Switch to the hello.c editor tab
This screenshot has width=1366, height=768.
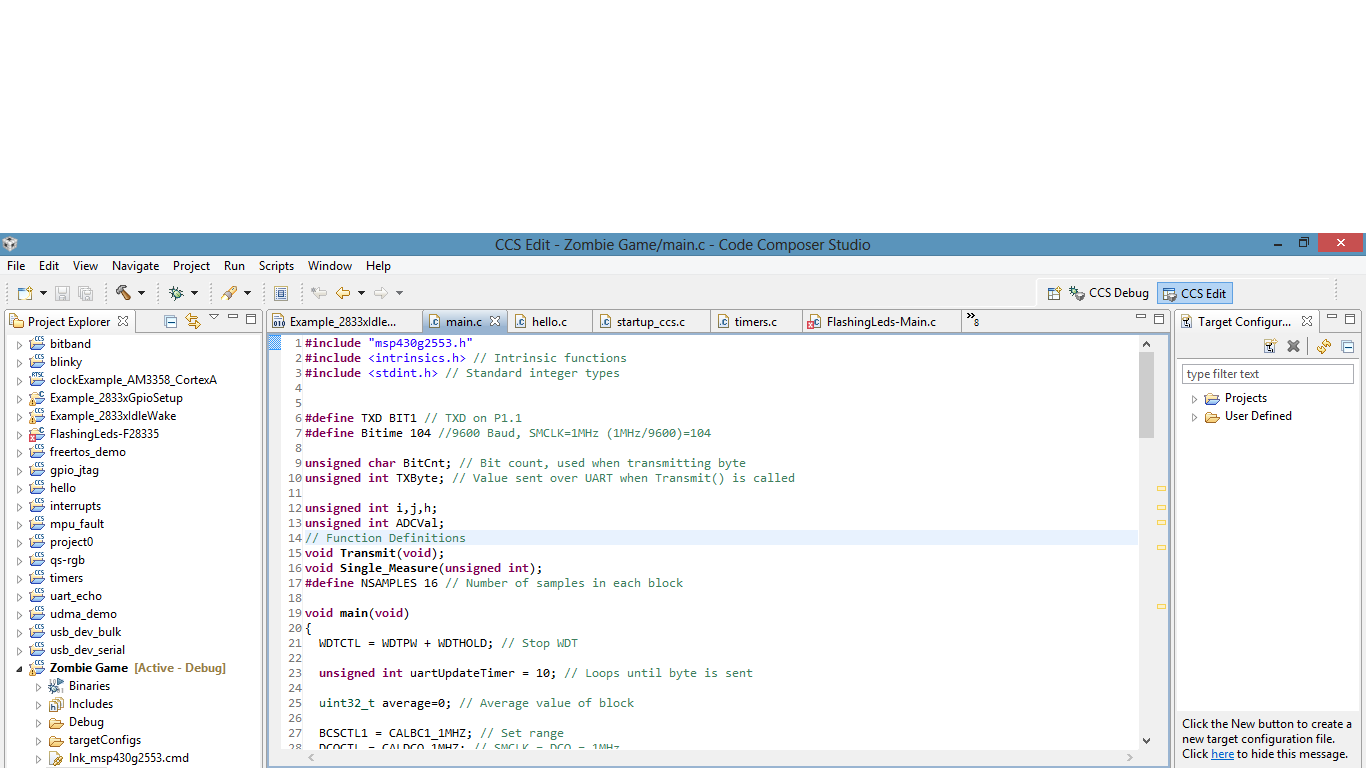549,321
